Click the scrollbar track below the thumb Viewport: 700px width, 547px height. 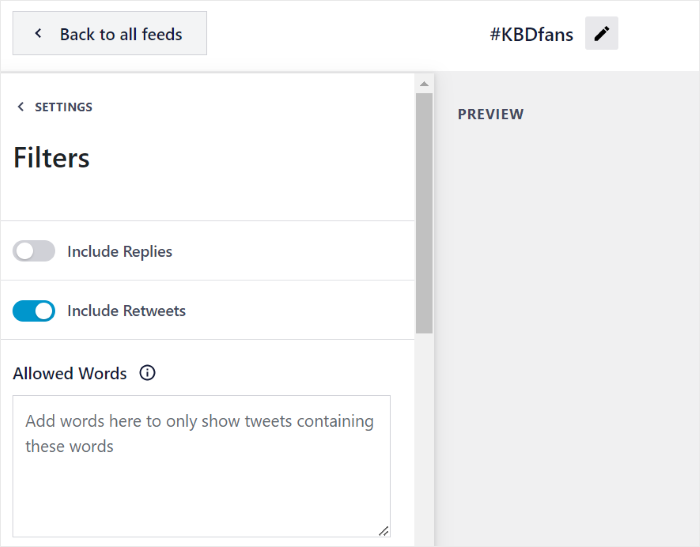[424, 440]
